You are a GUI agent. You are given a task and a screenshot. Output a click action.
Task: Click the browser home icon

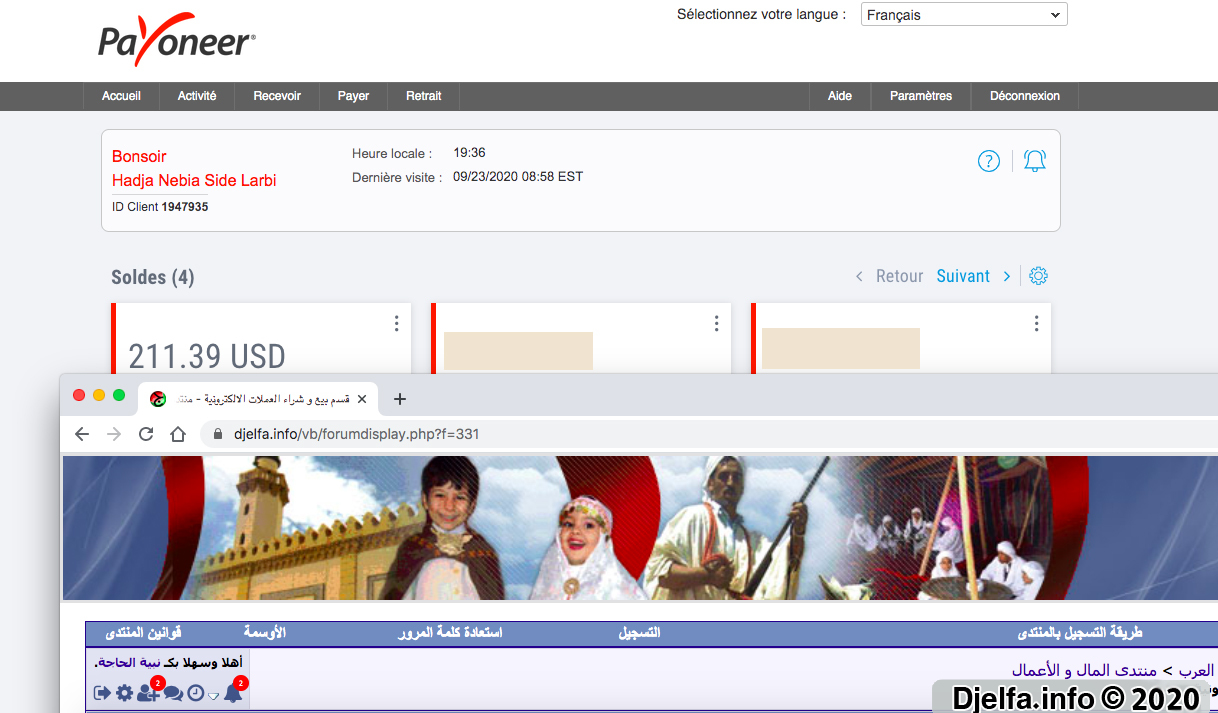178,434
